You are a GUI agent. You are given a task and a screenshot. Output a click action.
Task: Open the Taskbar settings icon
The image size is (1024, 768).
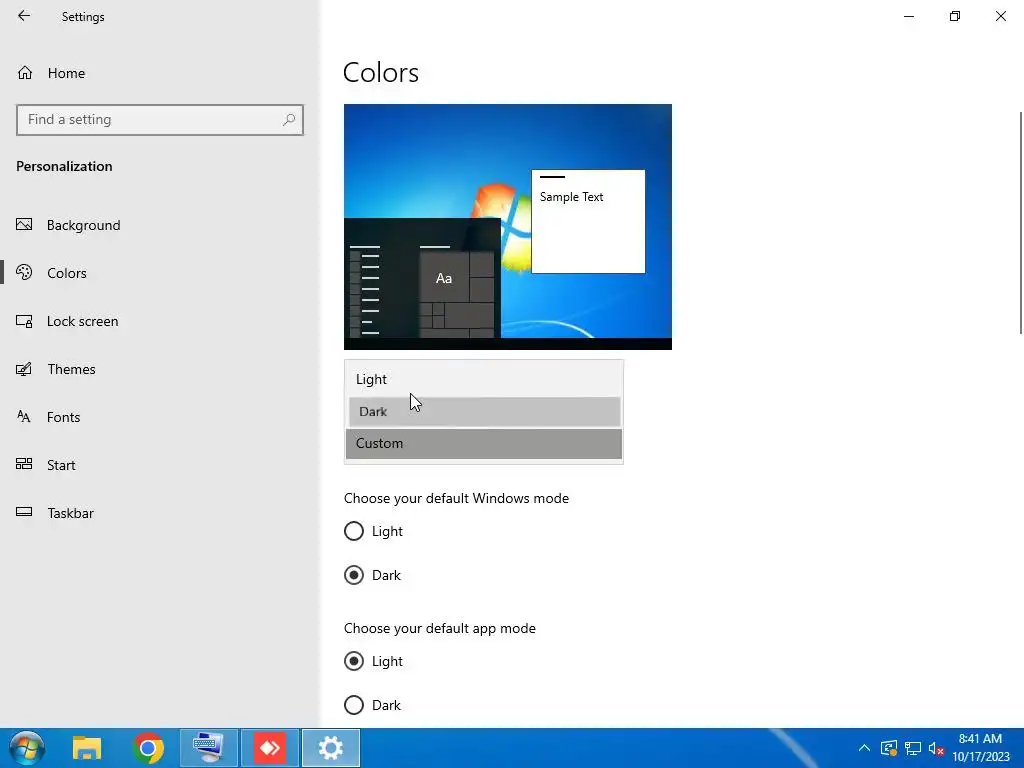coord(24,513)
